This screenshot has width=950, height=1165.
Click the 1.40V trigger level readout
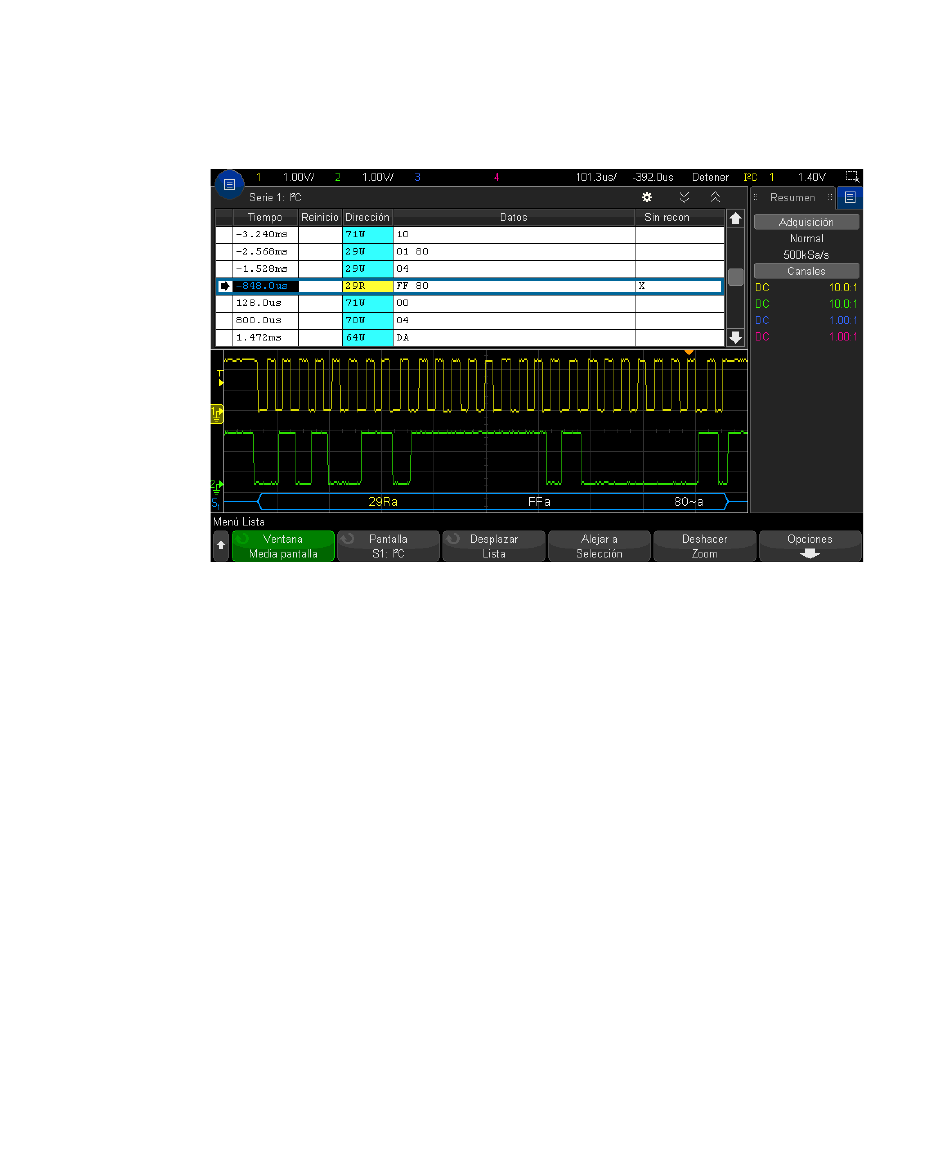coord(812,177)
